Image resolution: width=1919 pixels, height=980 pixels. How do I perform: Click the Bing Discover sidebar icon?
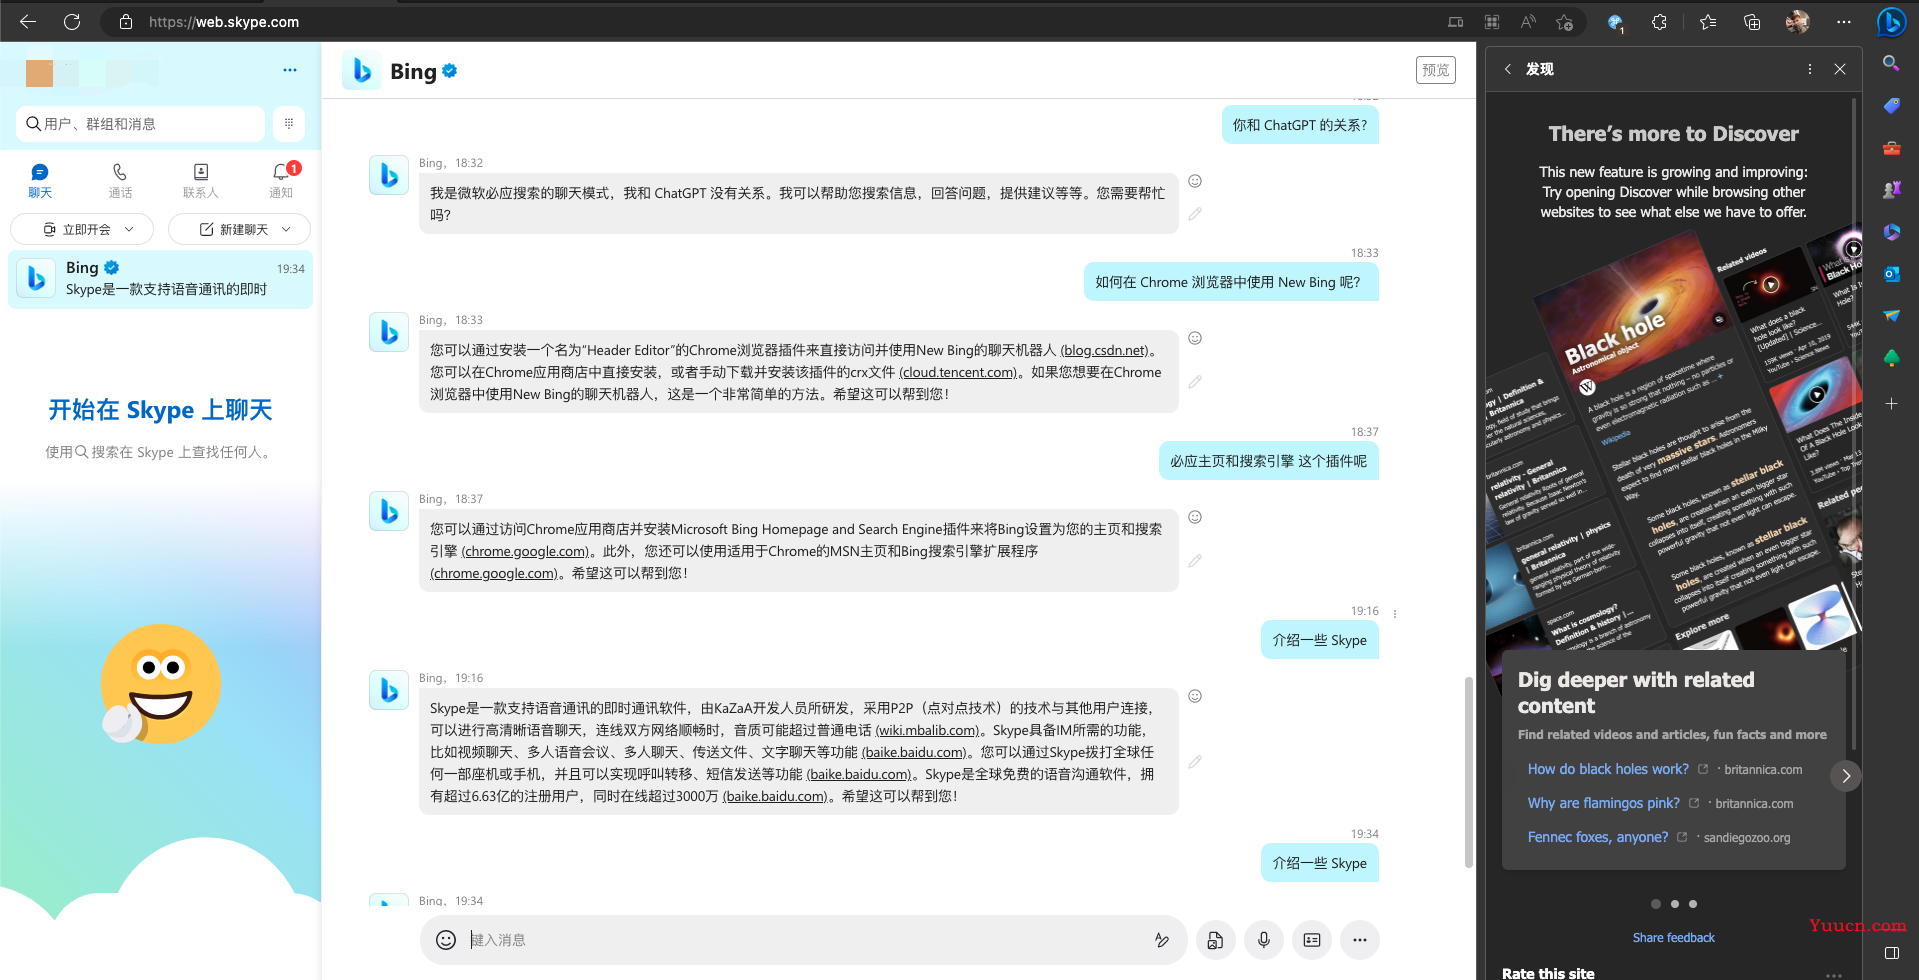(x=1891, y=21)
